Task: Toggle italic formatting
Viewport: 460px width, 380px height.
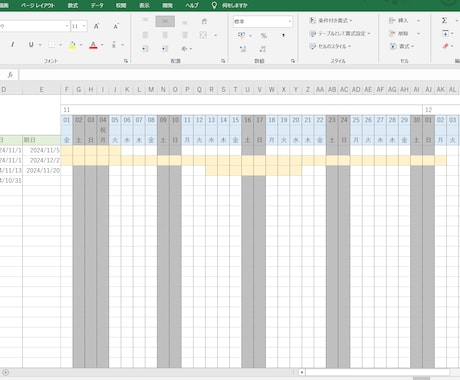Action: tap(12, 44)
